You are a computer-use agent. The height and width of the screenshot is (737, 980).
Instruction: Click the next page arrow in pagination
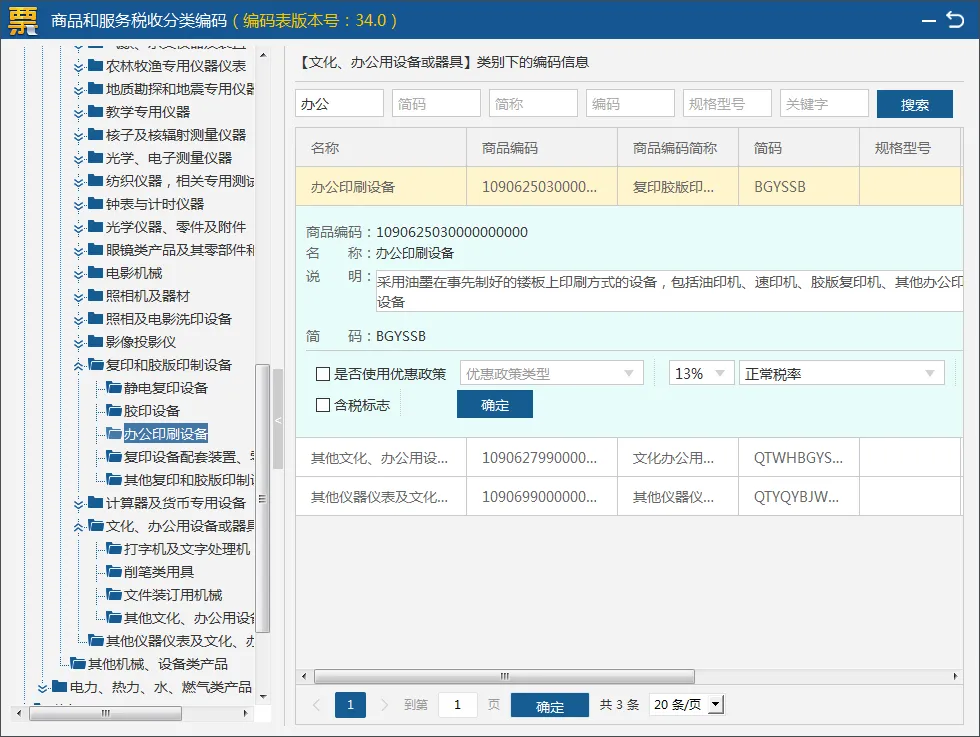[x=384, y=705]
